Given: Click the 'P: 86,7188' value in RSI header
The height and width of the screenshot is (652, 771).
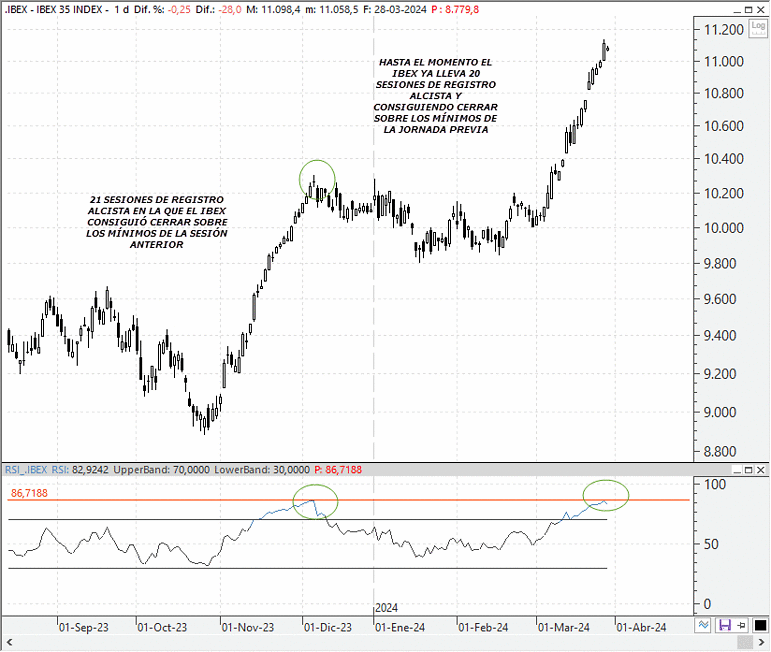Looking at the screenshot, I should (x=338, y=470).
